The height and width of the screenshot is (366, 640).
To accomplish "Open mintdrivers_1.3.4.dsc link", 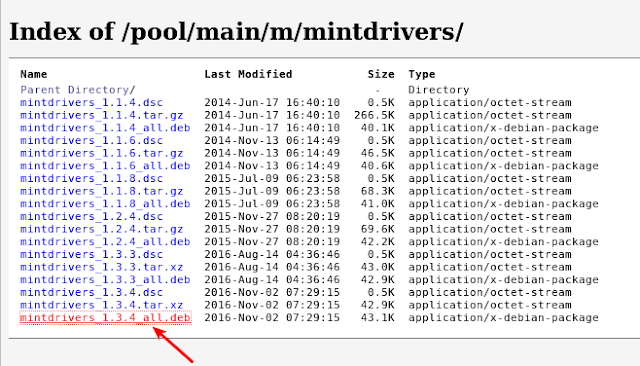I will click(x=91, y=292).
